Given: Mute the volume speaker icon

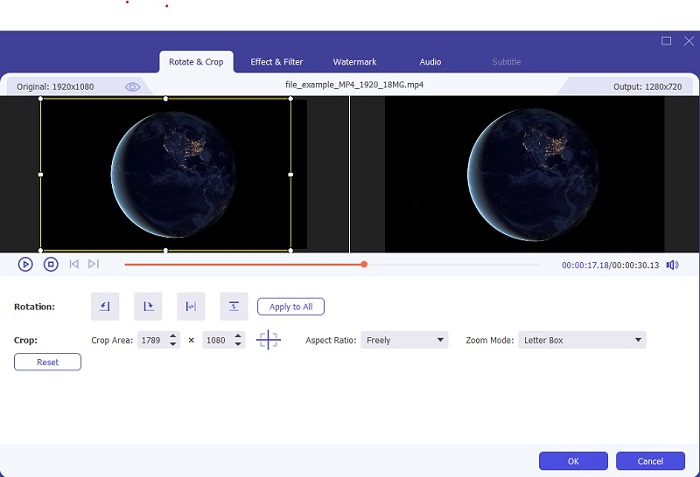Looking at the screenshot, I should (x=672, y=265).
